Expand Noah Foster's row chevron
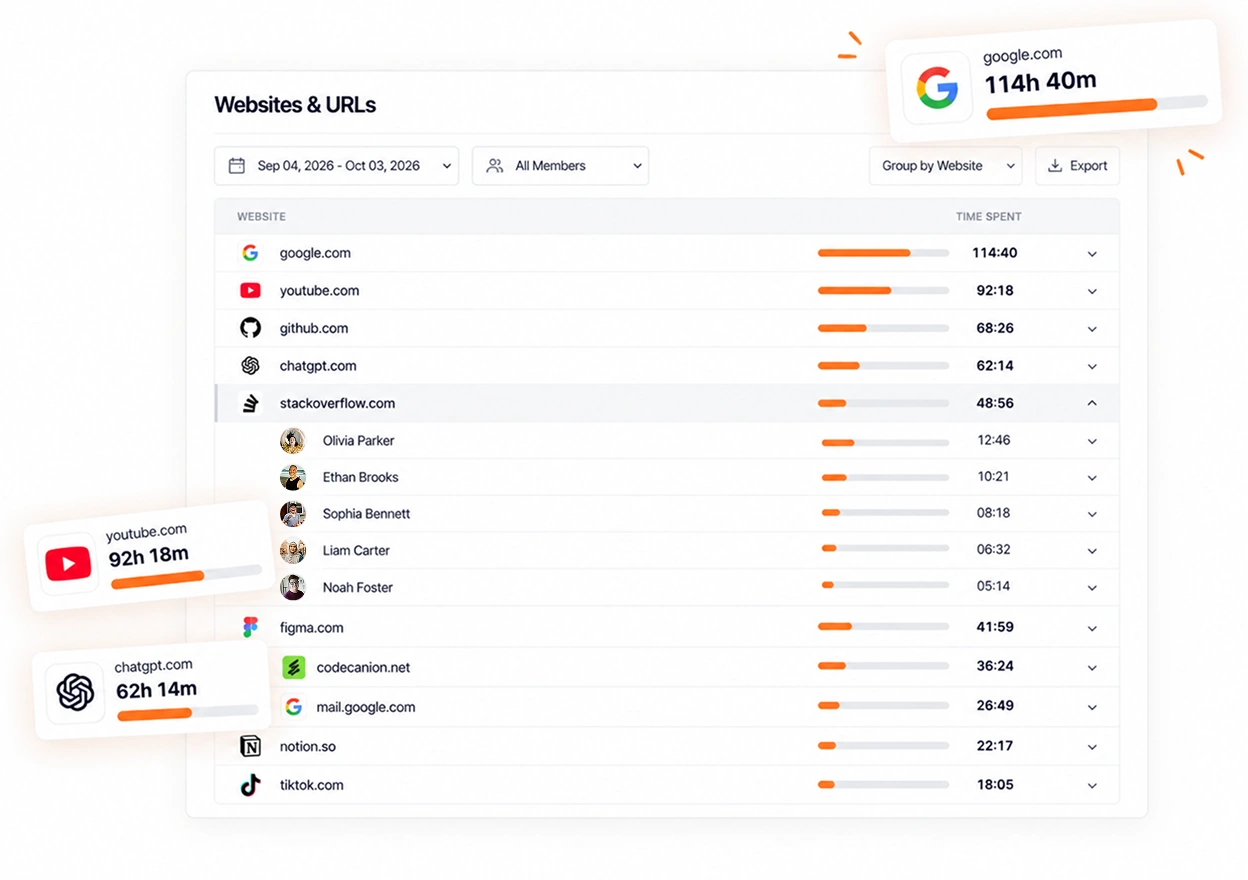Image resolution: width=1248 pixels, height=880 pixels. pos(1092,588)
